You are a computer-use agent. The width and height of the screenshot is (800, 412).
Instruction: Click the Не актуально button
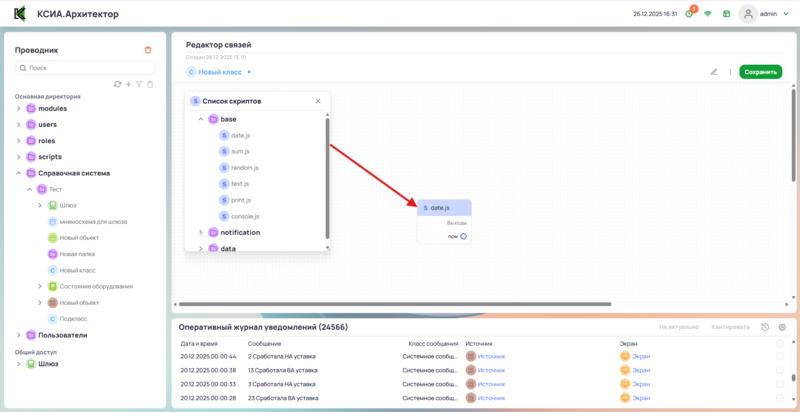[x=679, y=327]
